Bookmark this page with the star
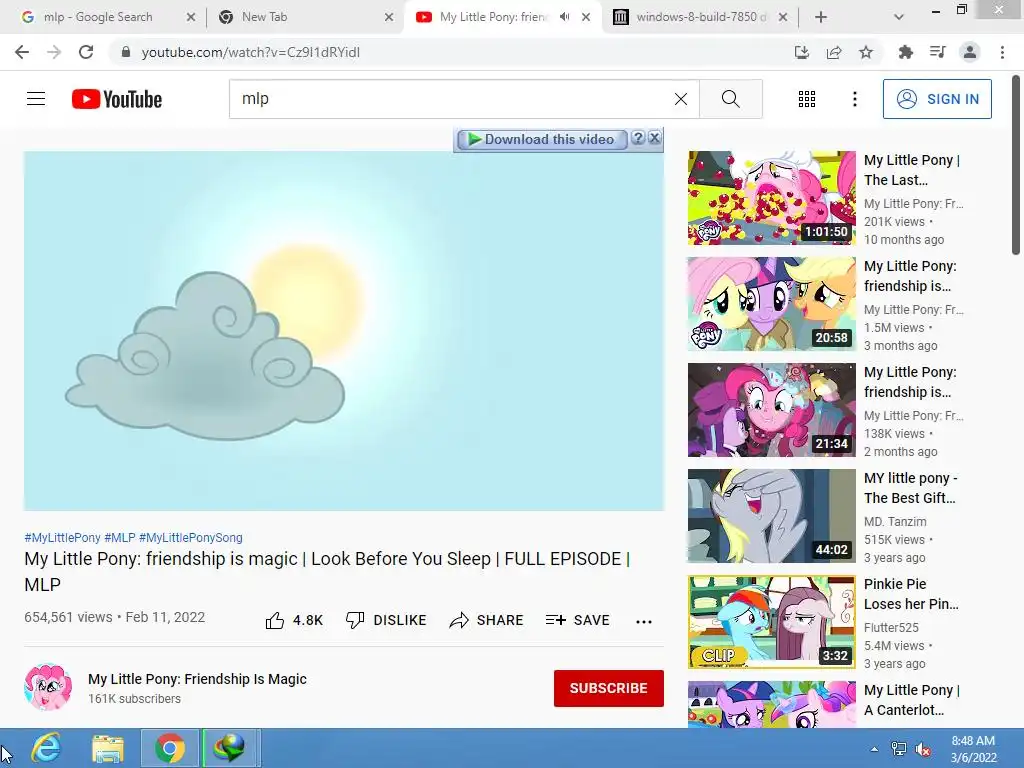This screenshot has height=768, width=1024. coord(866,52)
